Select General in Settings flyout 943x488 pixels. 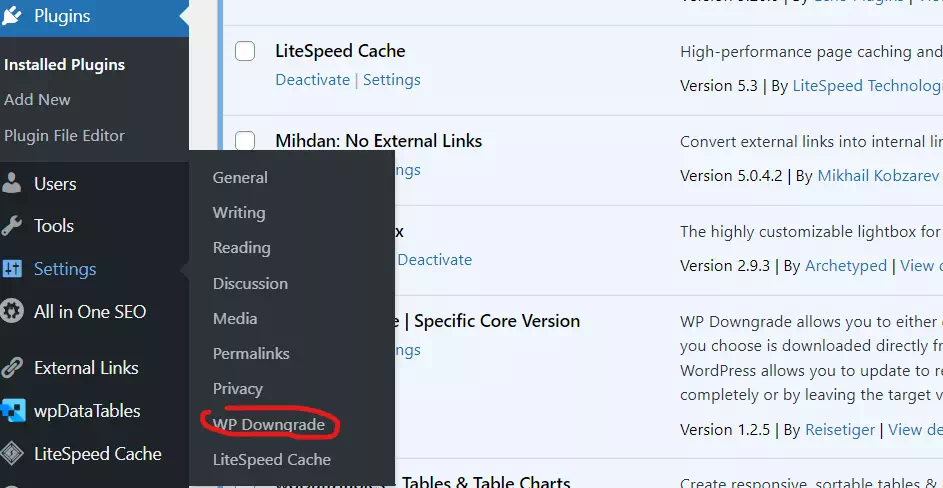point(240,178)
